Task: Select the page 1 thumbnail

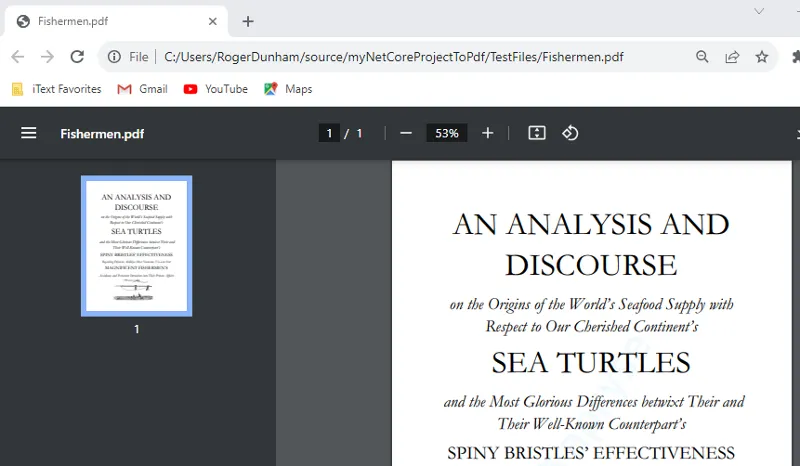Action: [137, 246]
